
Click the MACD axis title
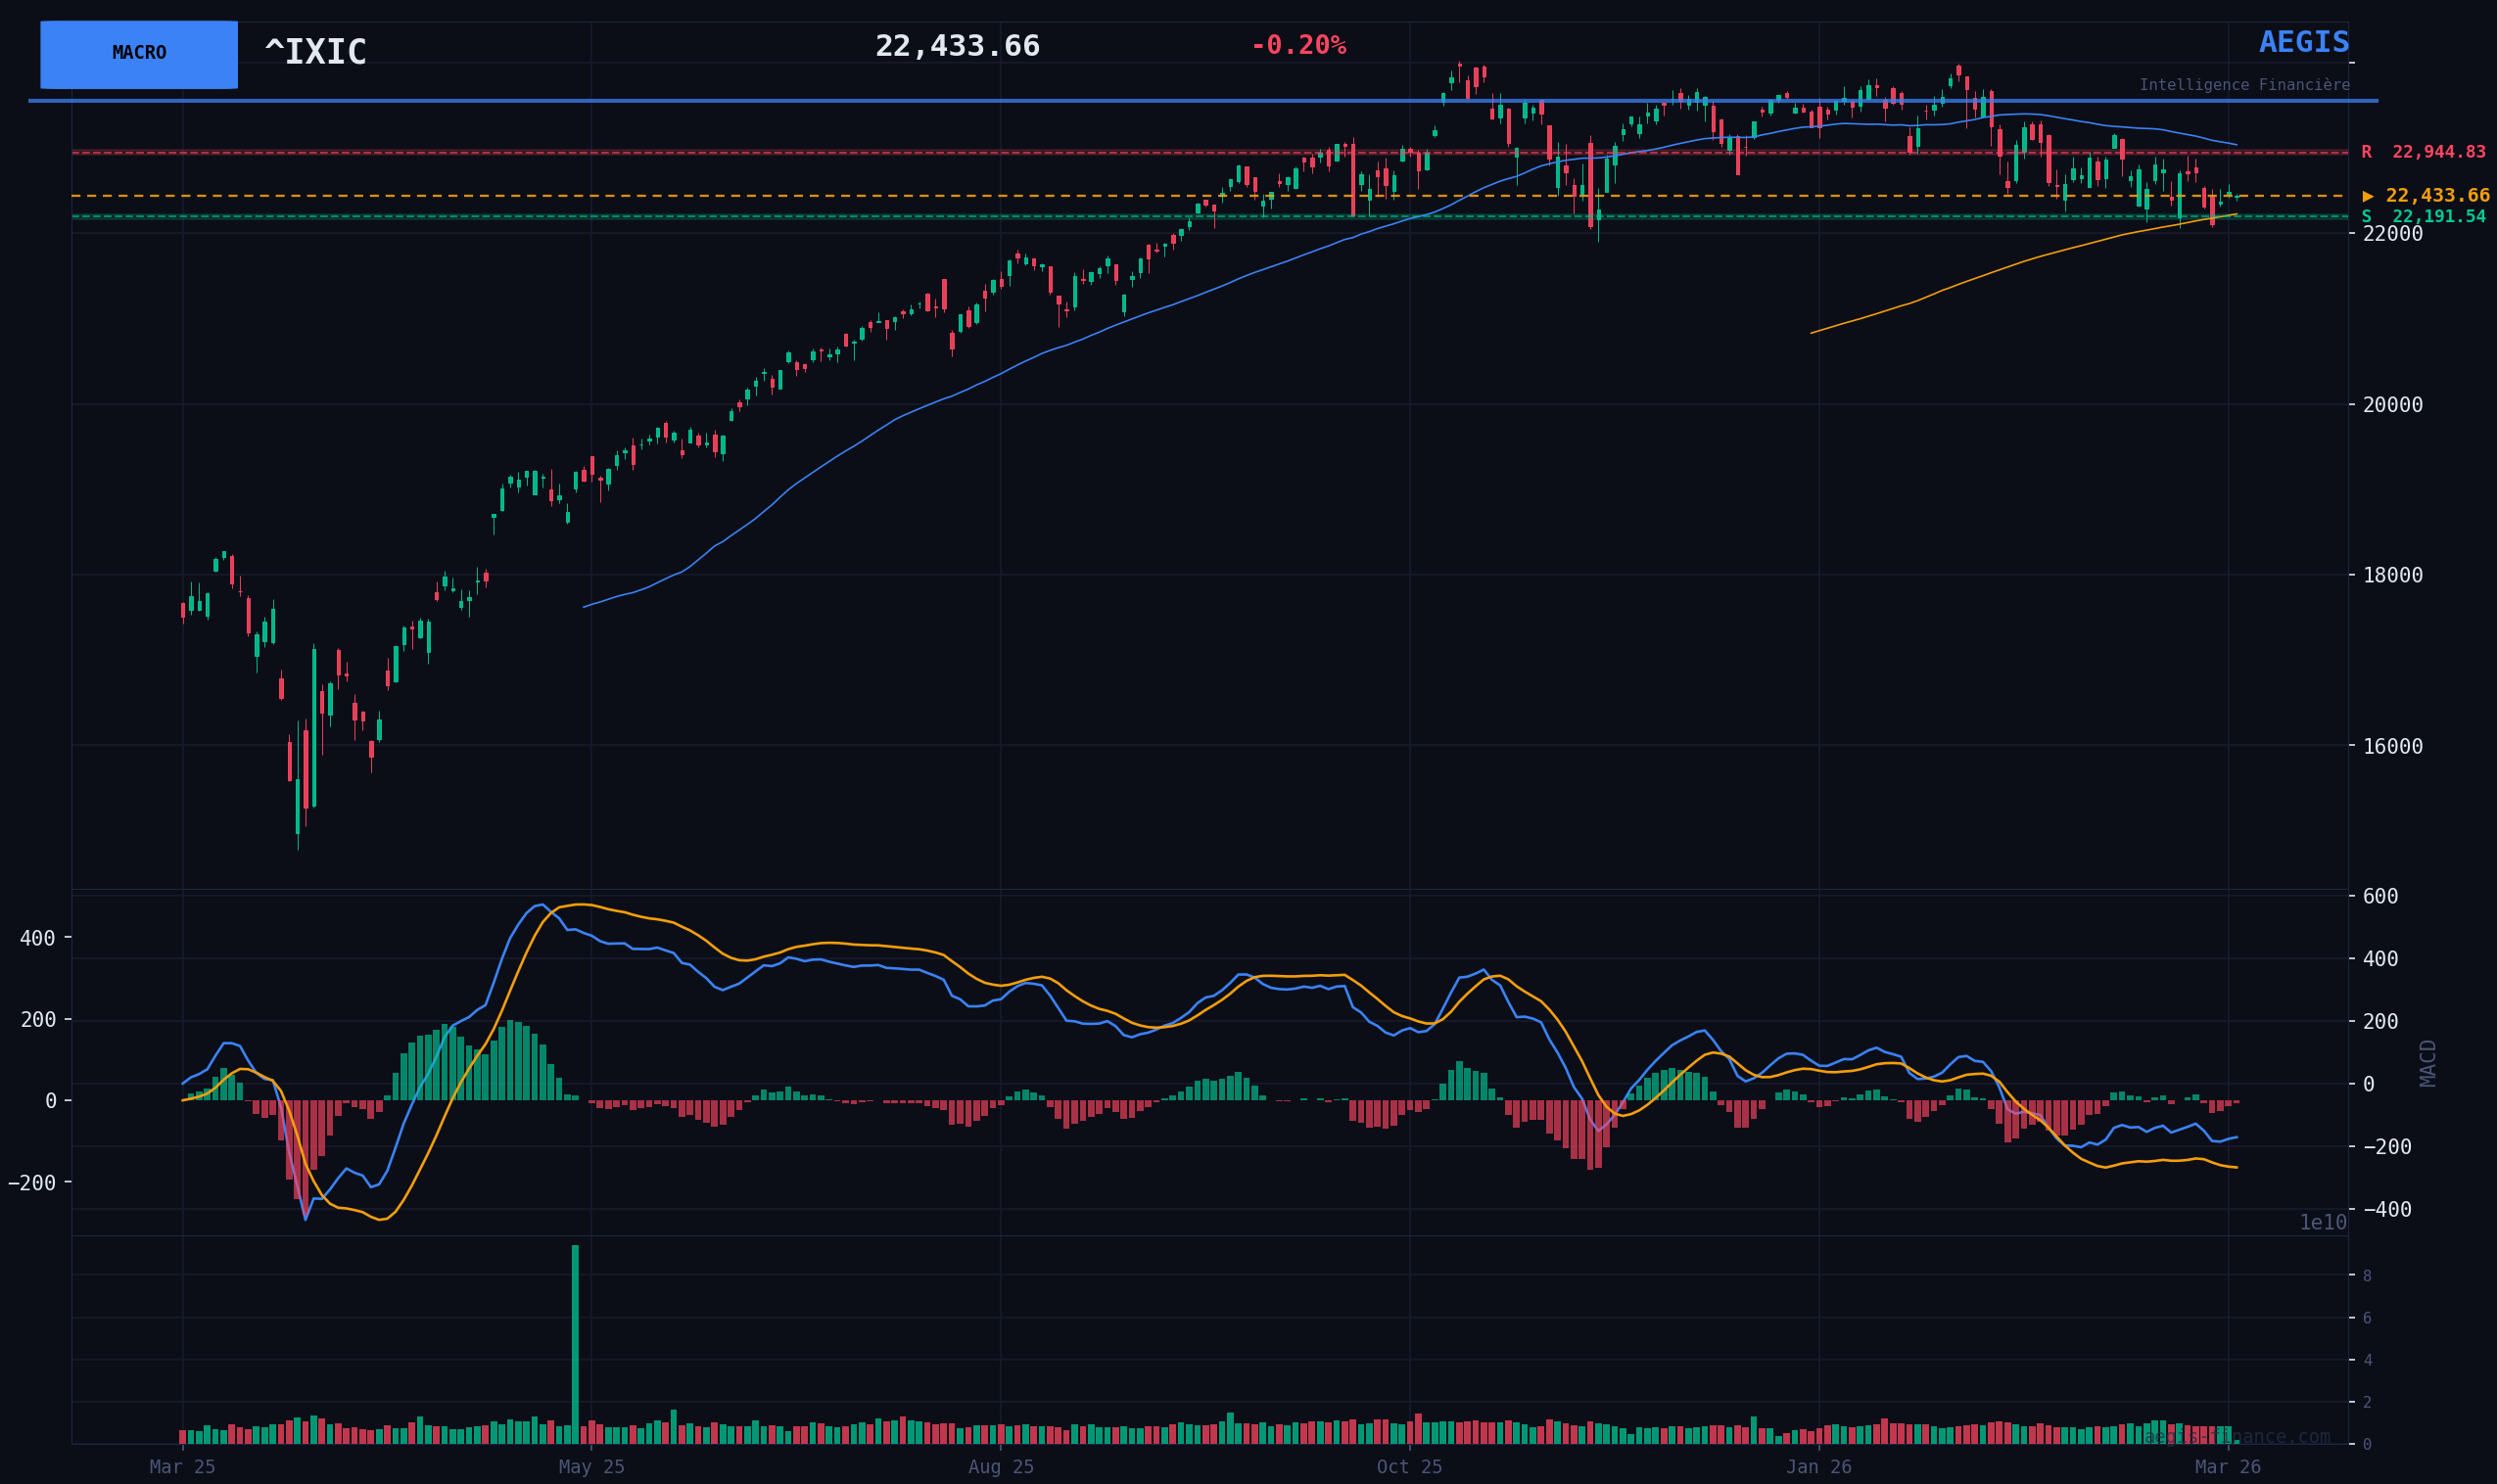[2428, 1063]
